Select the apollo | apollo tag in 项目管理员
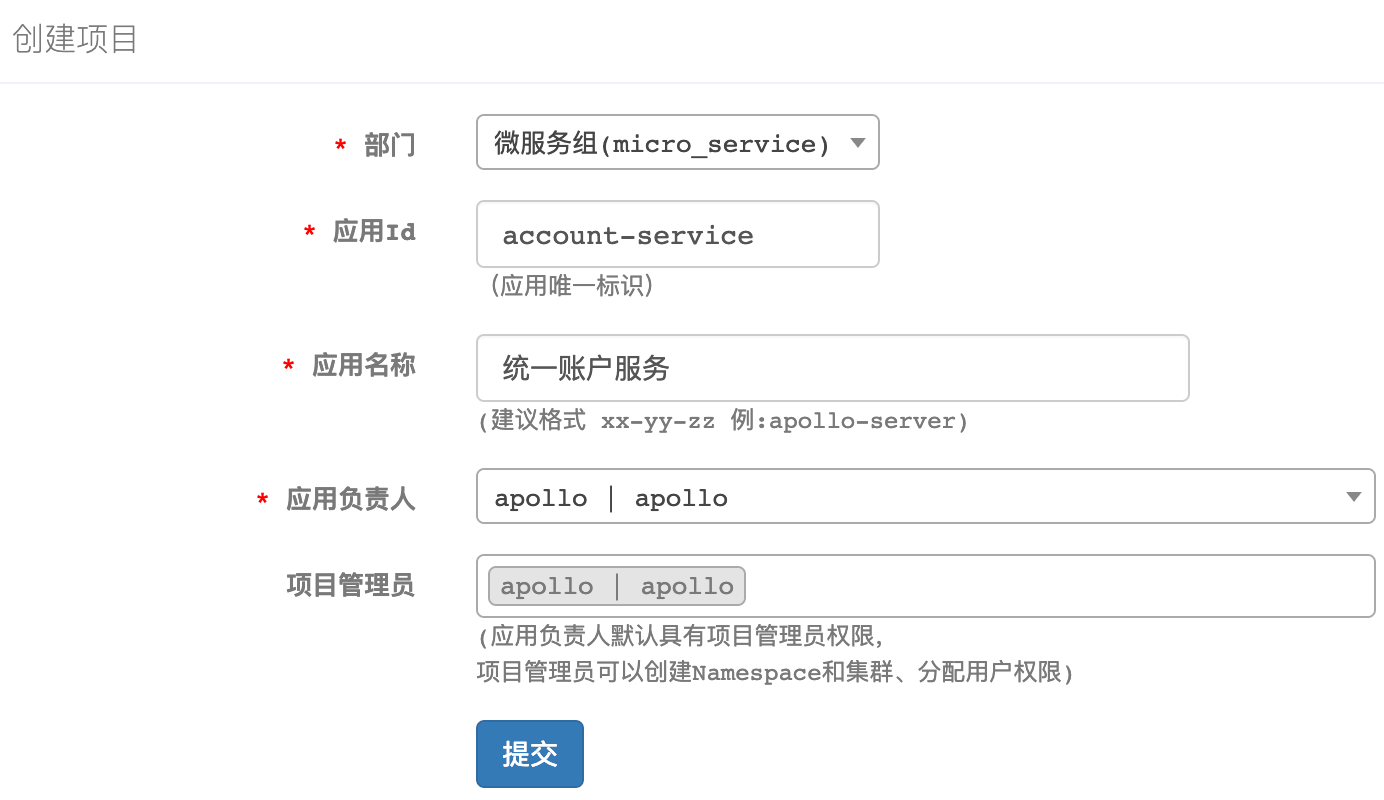 click(x=617, y=586)
